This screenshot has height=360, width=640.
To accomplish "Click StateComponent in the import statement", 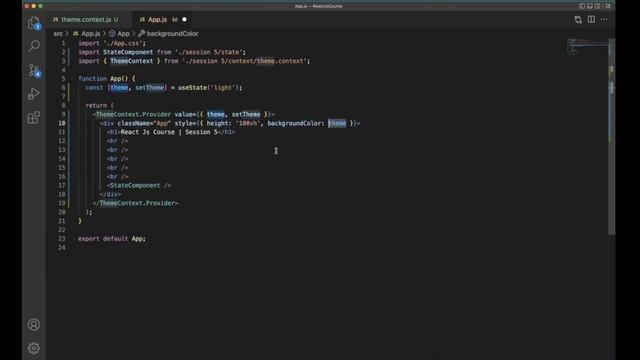I will pyautogui.click(x=128, y=52).
